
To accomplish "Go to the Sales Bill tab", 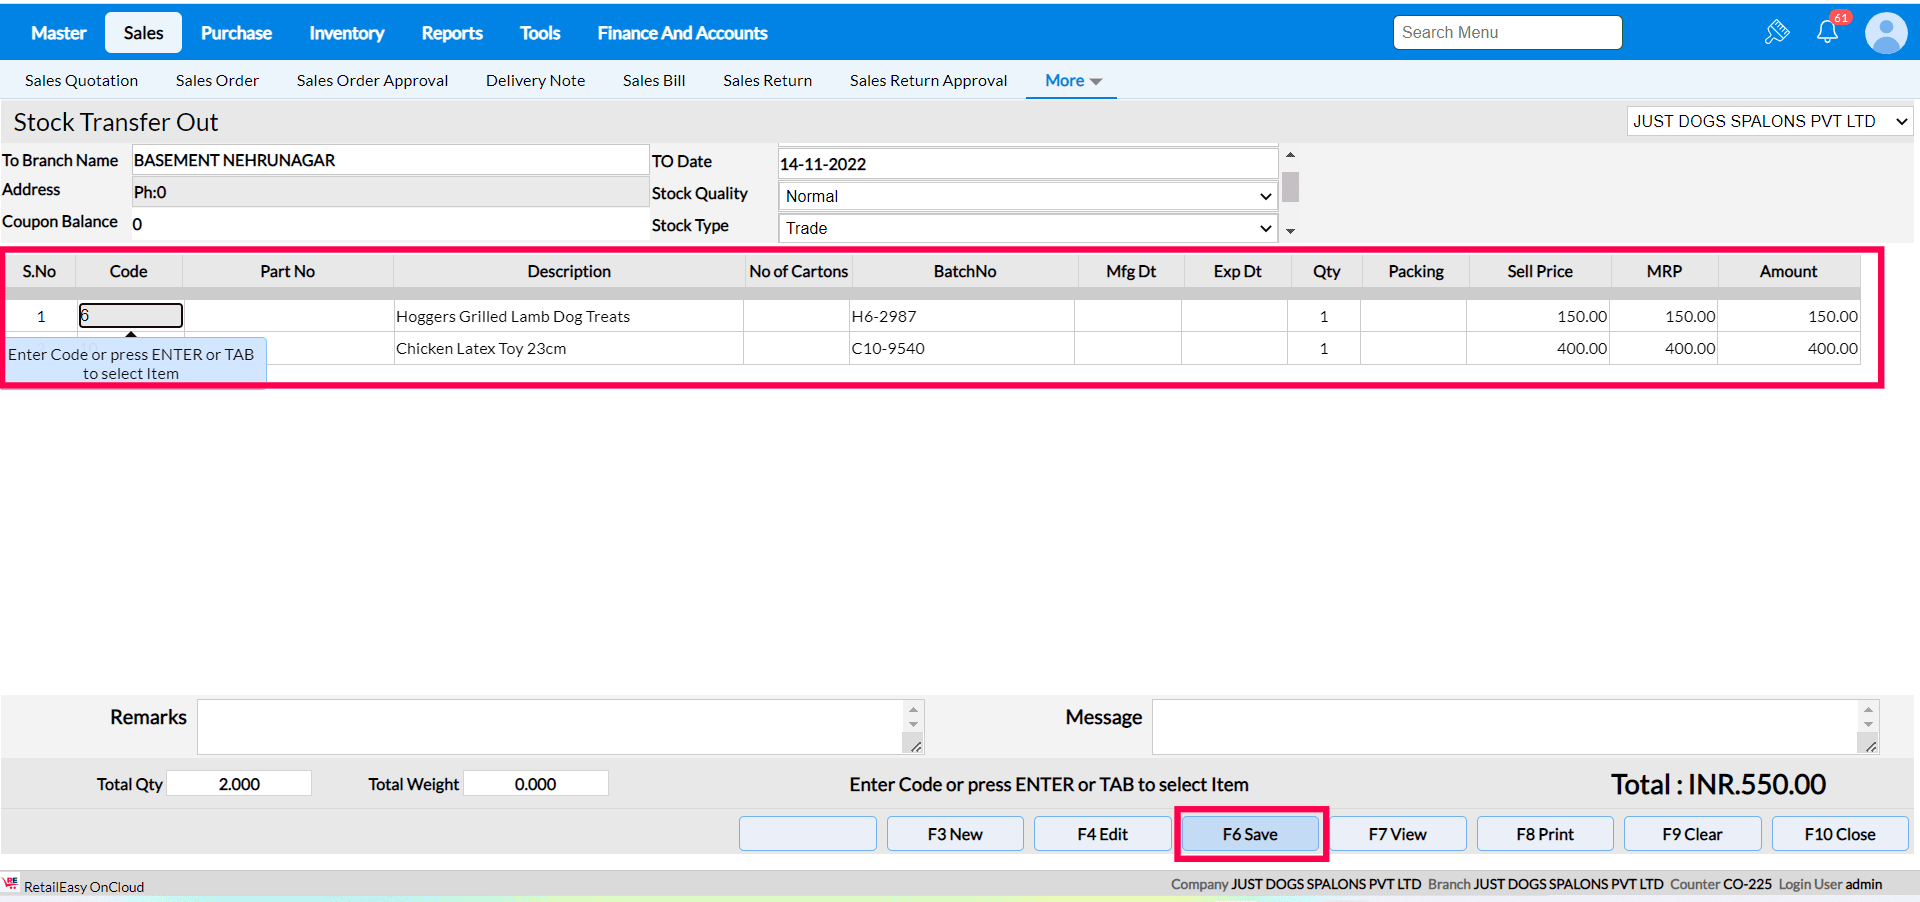I will (653, 81).
